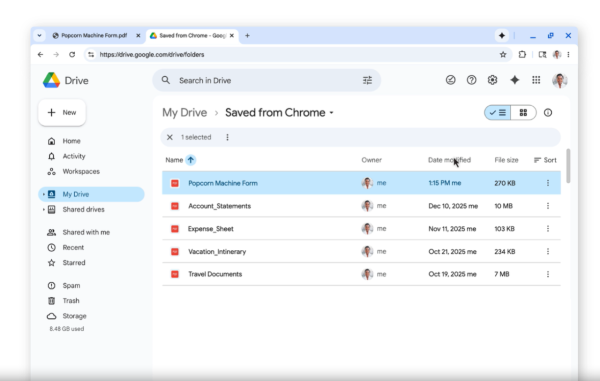This screenshot has width=600, height=381.
Task: Reload the Drive page
Action: [x=72, y=55]
